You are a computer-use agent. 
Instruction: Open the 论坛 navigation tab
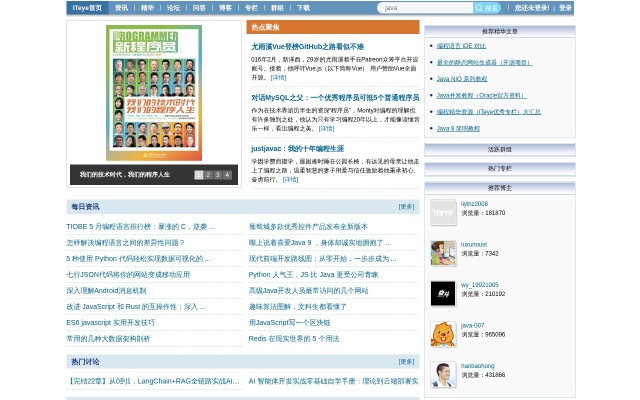[x=173, y=8]
